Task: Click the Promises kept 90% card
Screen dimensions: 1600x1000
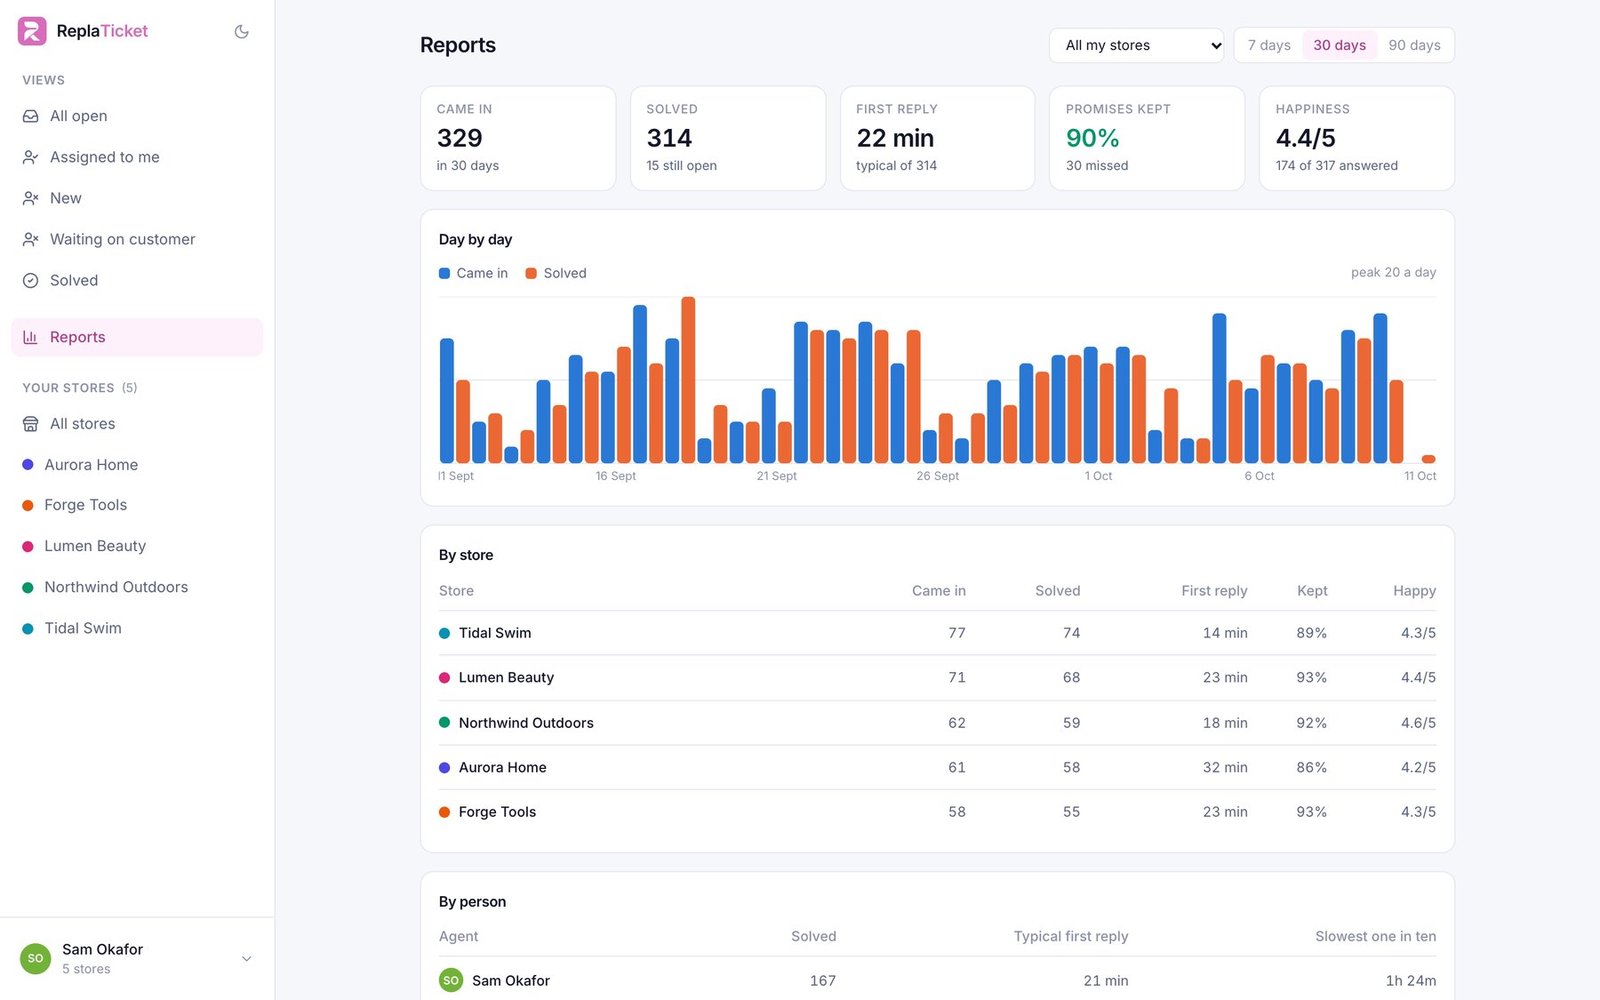Action: [x=1147, y=138]
